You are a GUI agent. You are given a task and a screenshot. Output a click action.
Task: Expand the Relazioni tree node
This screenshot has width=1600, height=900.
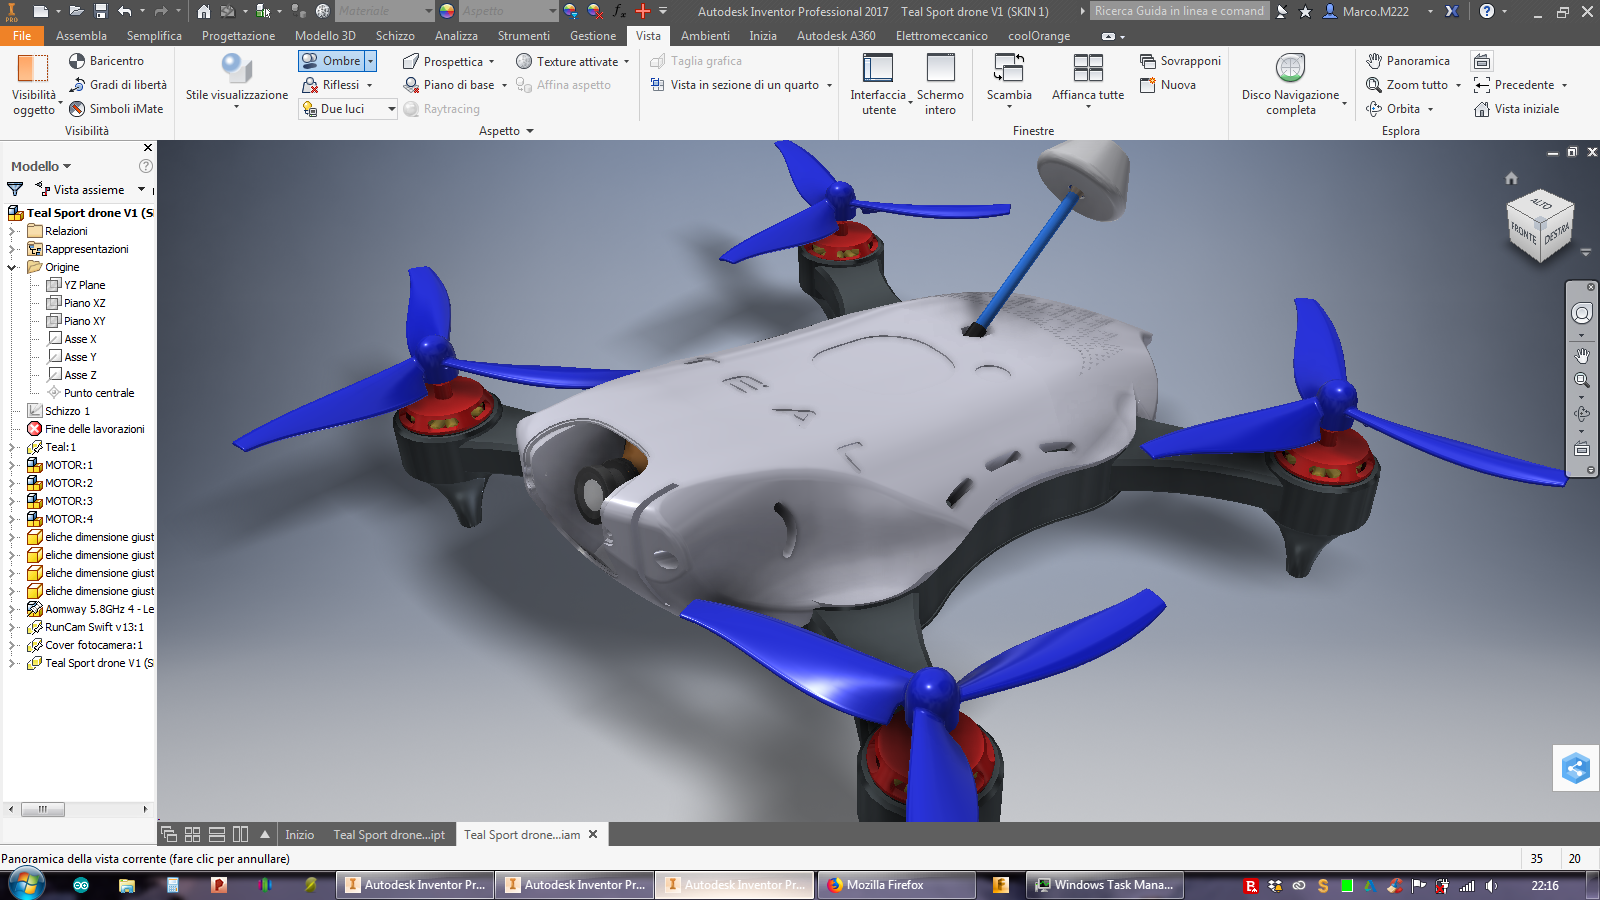pyautogui.click(x=13, y=231)
